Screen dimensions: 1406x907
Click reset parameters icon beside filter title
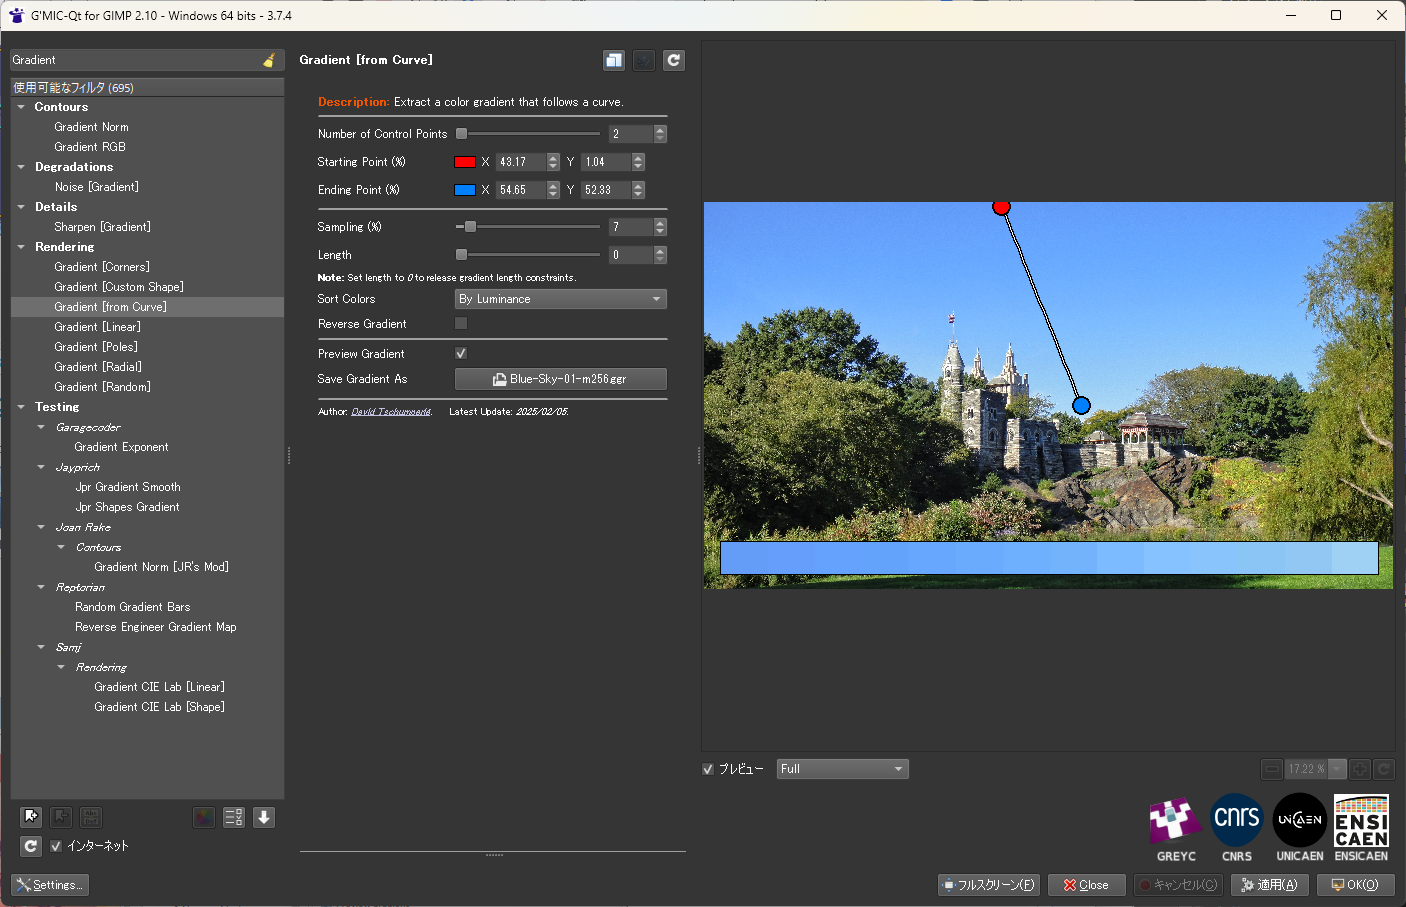pos(674,60)
